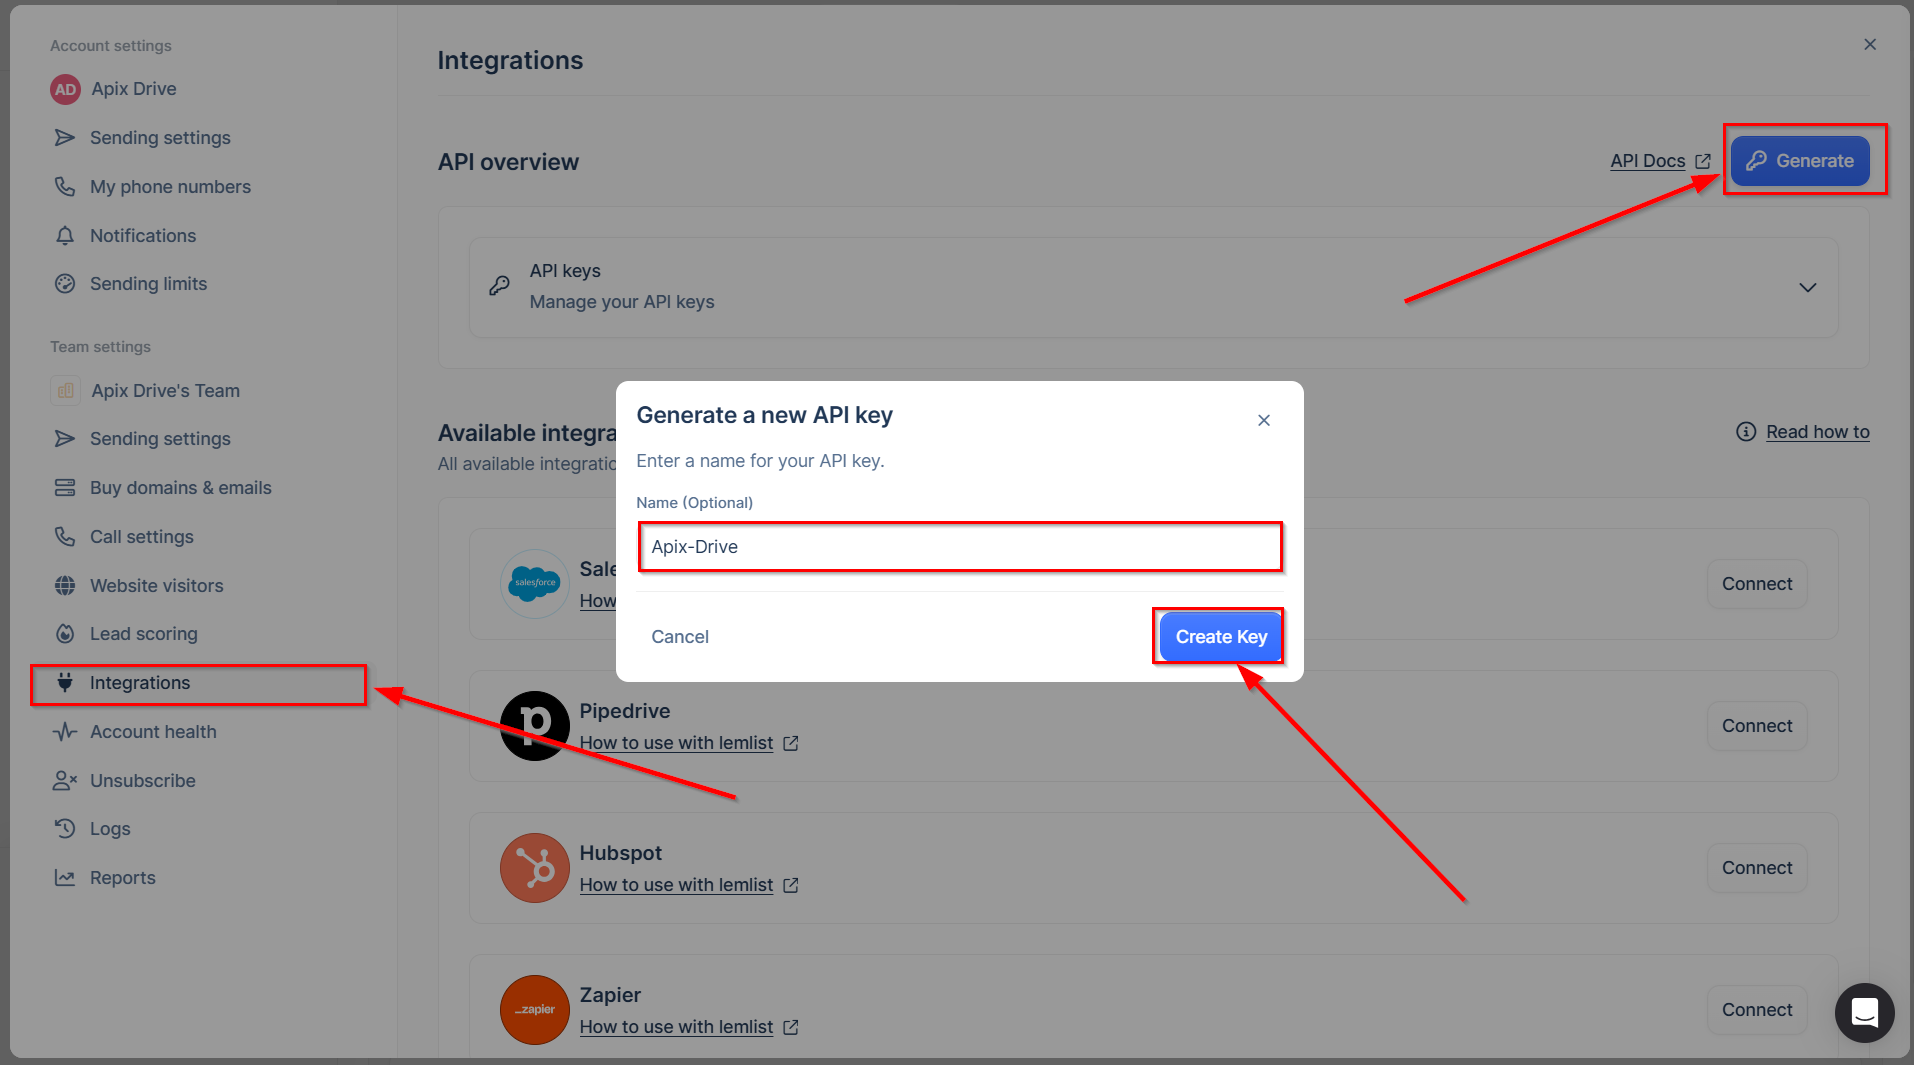Open the API Docs link
1914x1065 pixels.
pos(1647,161)
